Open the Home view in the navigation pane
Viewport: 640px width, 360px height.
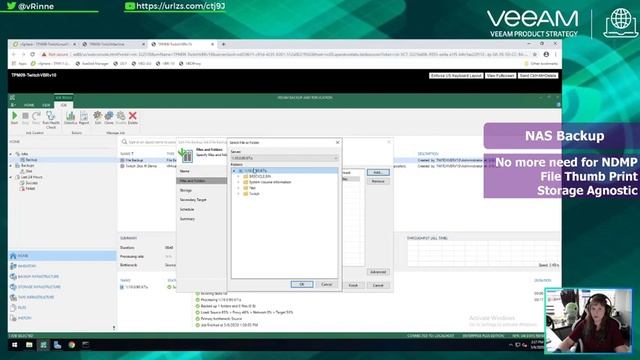[x=62, y=256]
